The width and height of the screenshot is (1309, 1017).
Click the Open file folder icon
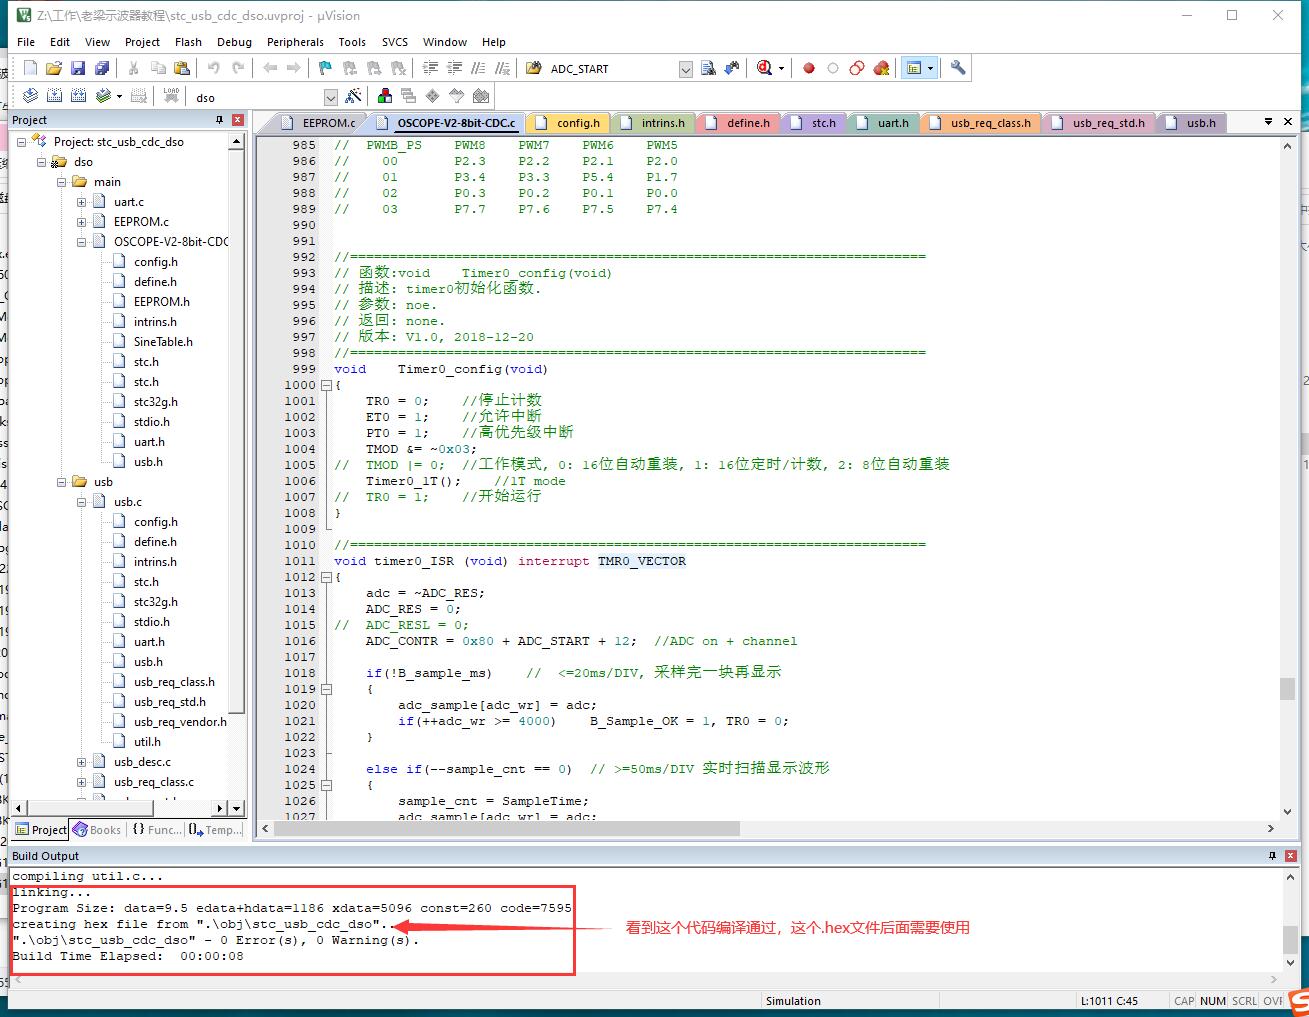click(x=54, y=68)
